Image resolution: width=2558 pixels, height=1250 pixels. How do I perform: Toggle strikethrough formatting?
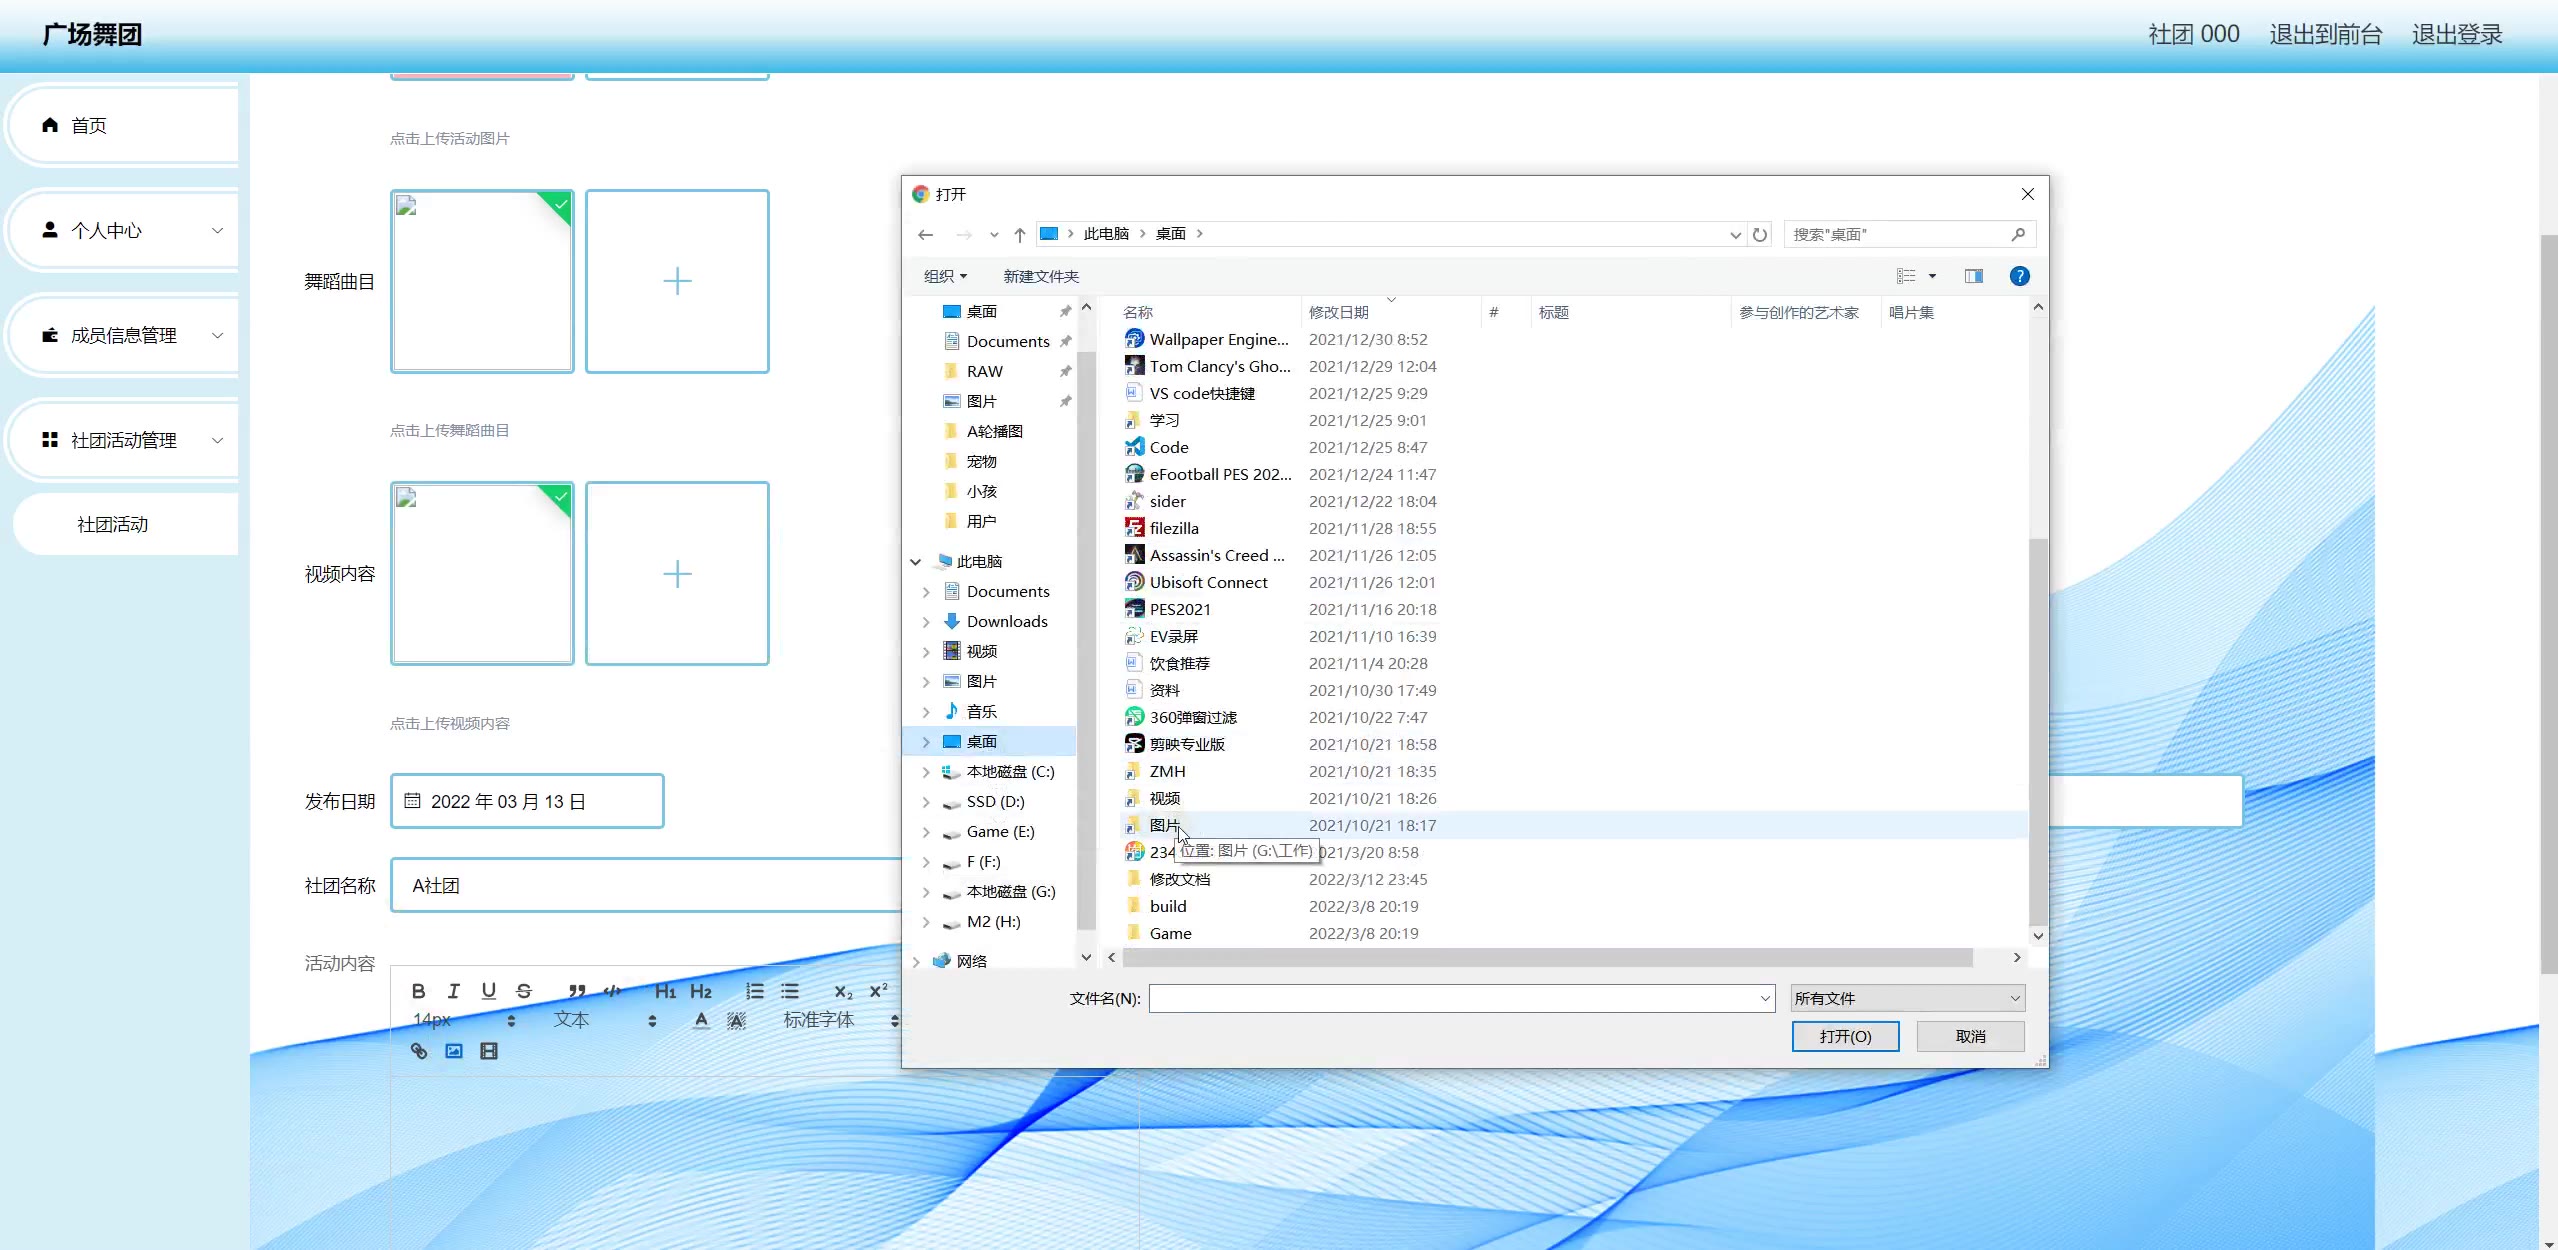[x=524, y=991]
